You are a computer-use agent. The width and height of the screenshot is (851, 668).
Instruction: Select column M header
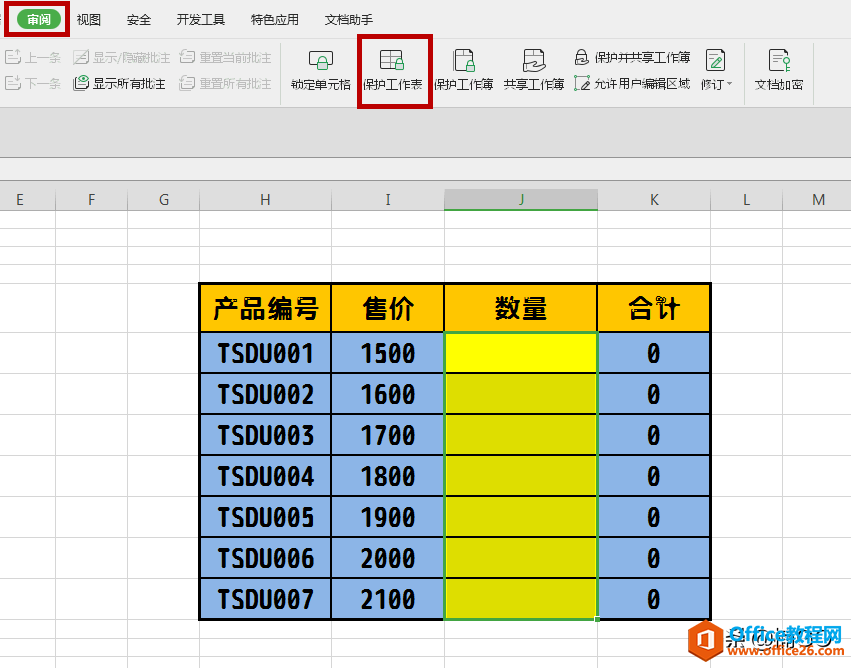817,200
